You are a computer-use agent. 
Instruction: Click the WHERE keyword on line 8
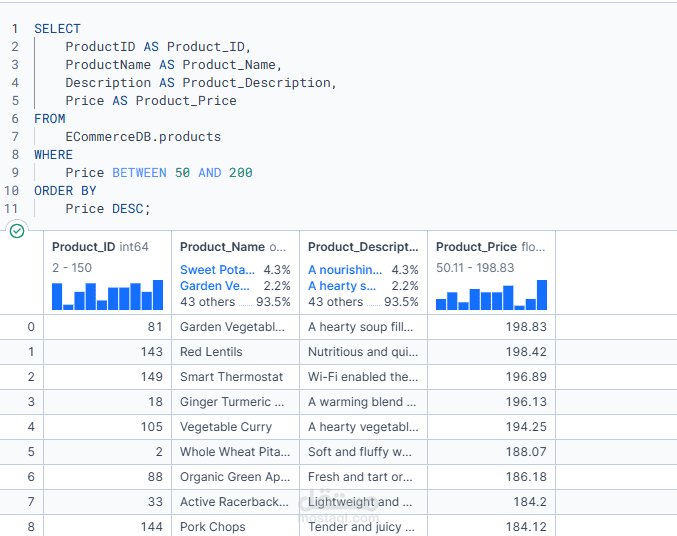[54, 155]
